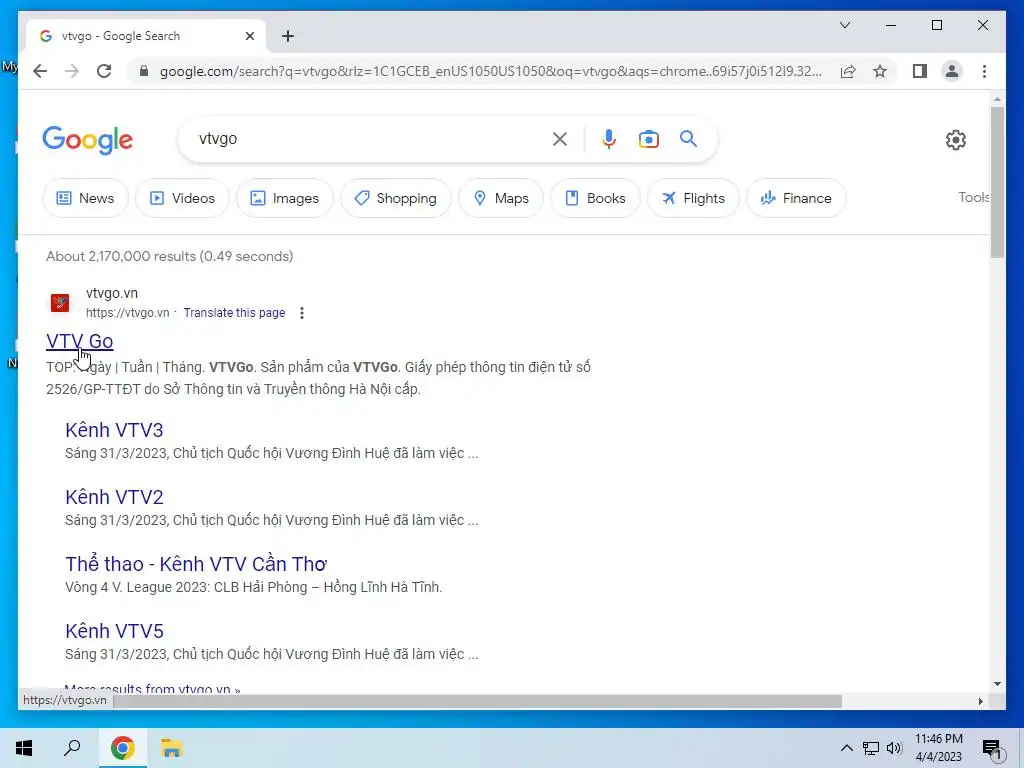1024x768 pixels.
Task: Close the vtvgo Google Search tab
Action: 249,36
